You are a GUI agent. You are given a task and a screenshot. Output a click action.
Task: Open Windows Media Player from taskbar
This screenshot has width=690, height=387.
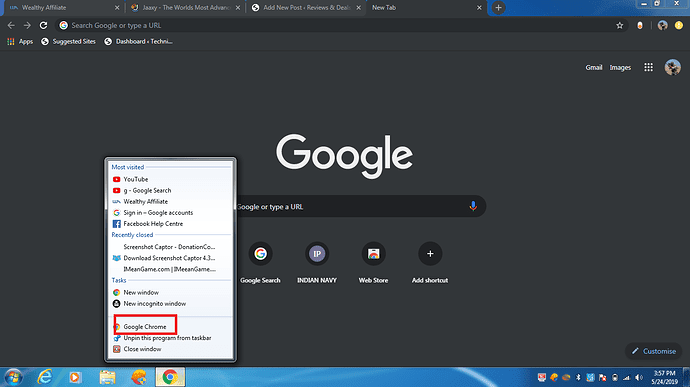tap(75, 377)
